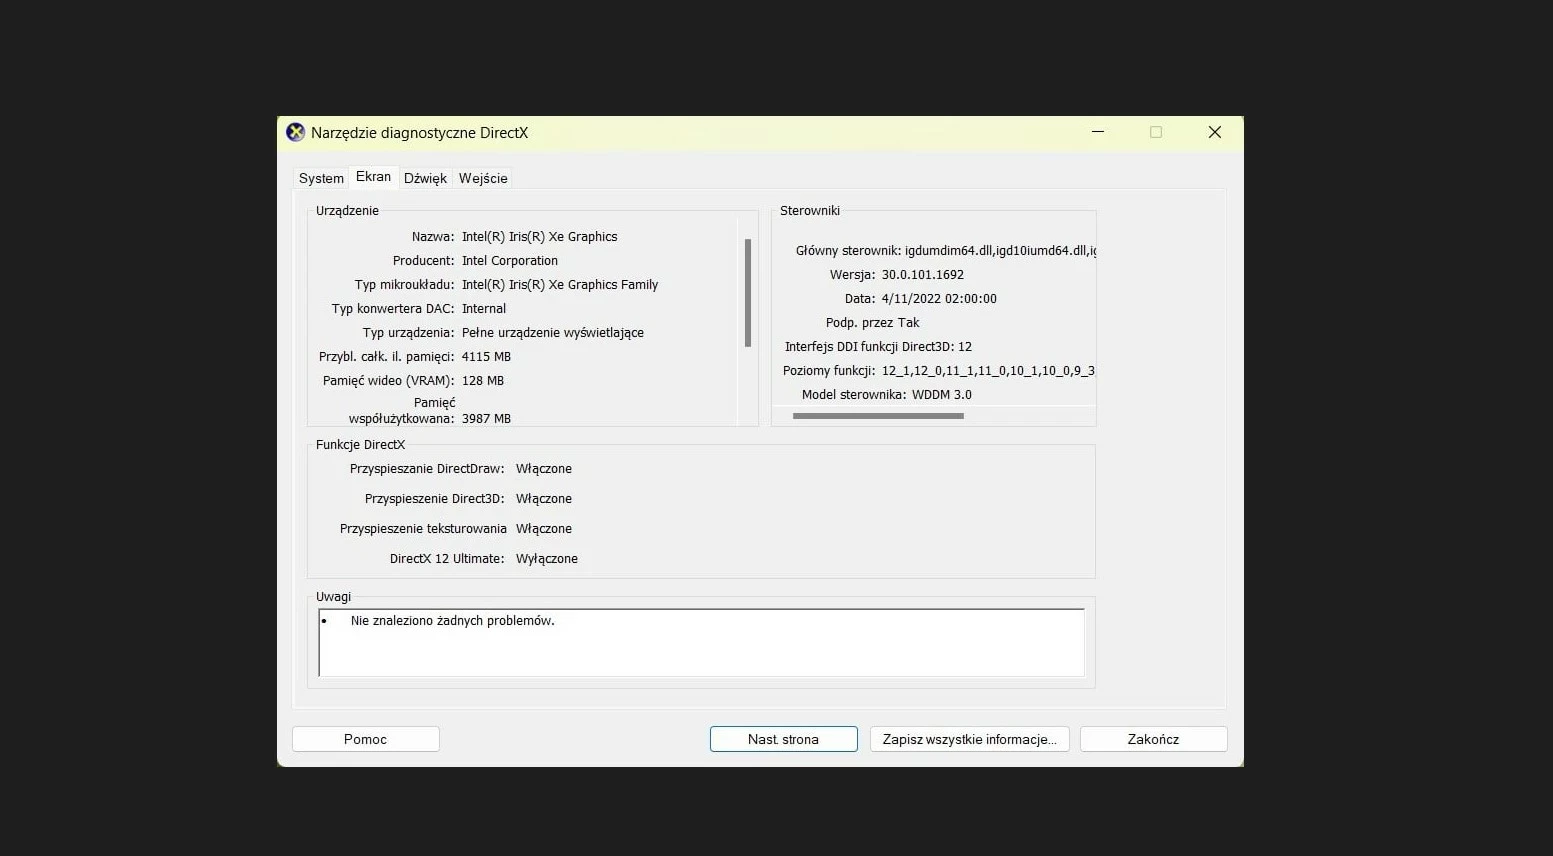The height and width of the screenshot is (856, 1553).
Task: Close the DirectX diagnostic window
Action: click(x=1214, y=132)
